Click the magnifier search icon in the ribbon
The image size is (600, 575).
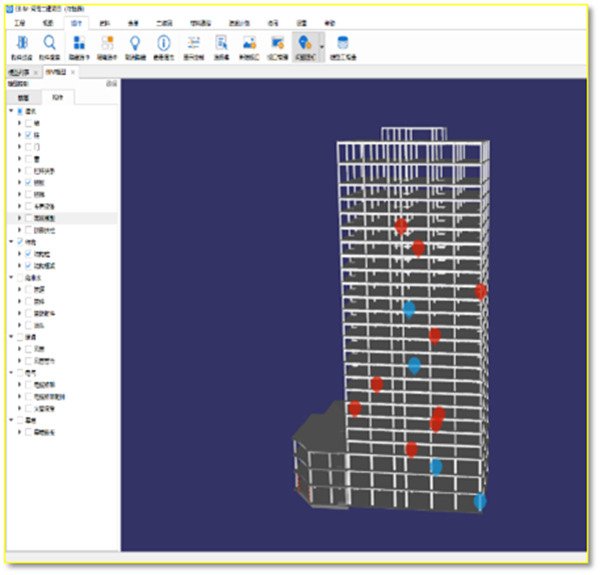pyautogui.click(x=49, y=42)
